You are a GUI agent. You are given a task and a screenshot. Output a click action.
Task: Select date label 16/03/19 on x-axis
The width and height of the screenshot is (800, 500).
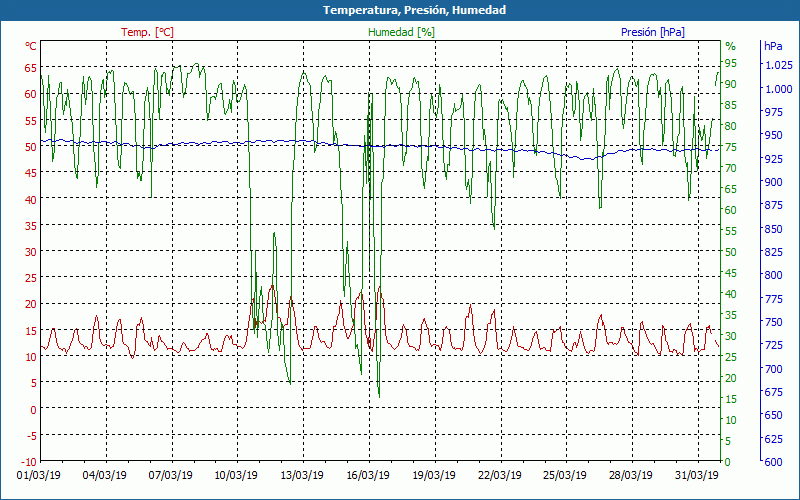pos(367,476)
